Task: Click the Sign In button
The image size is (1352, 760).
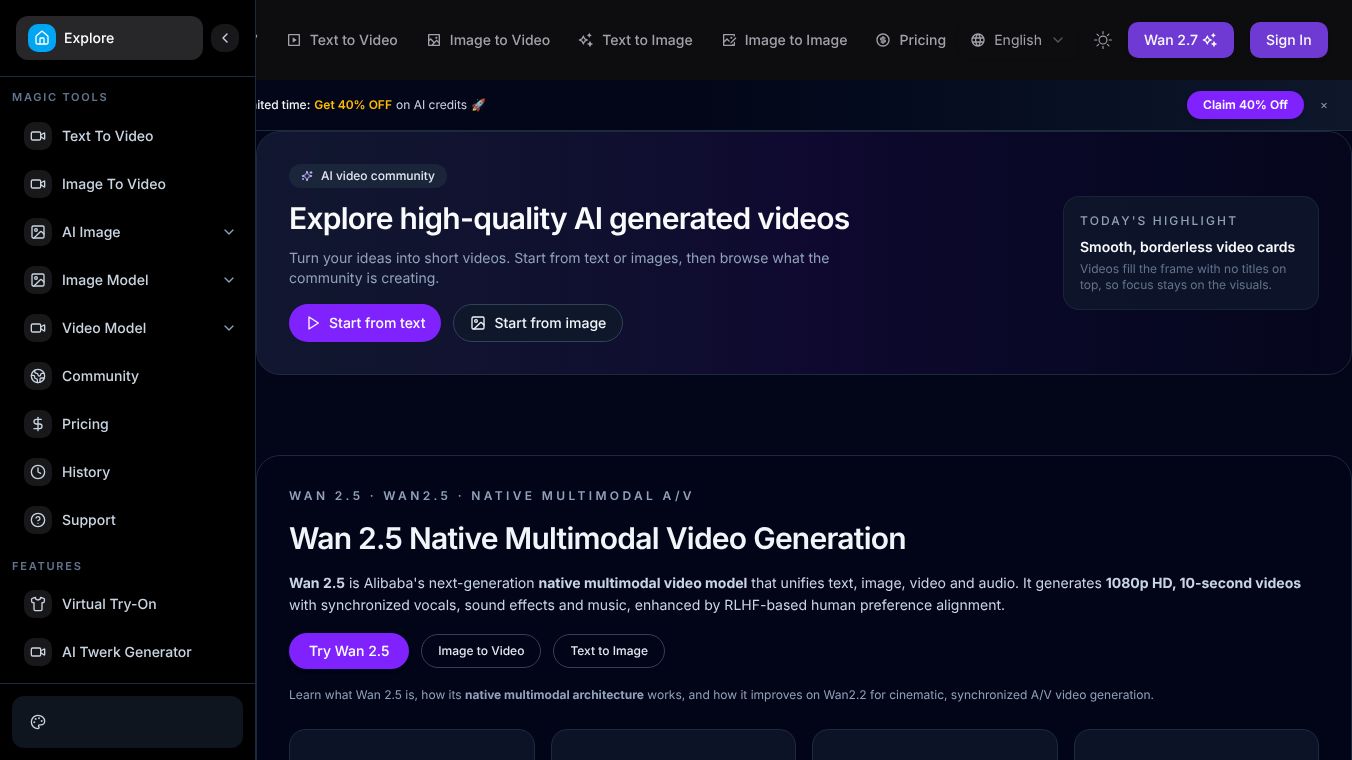Action: click(1288, 40)
